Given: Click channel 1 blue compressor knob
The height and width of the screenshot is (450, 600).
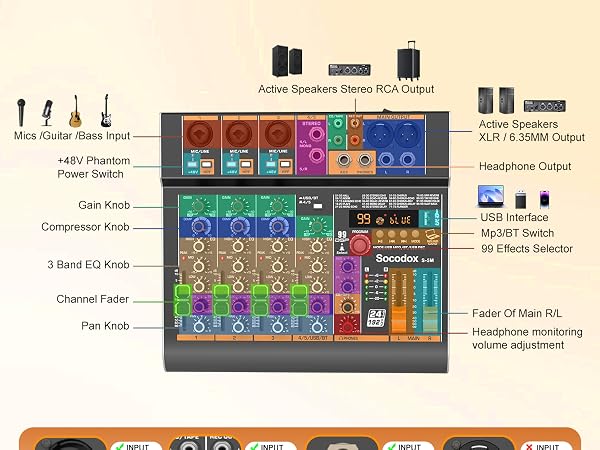Looking at the screenshot, I should point(198,227).
